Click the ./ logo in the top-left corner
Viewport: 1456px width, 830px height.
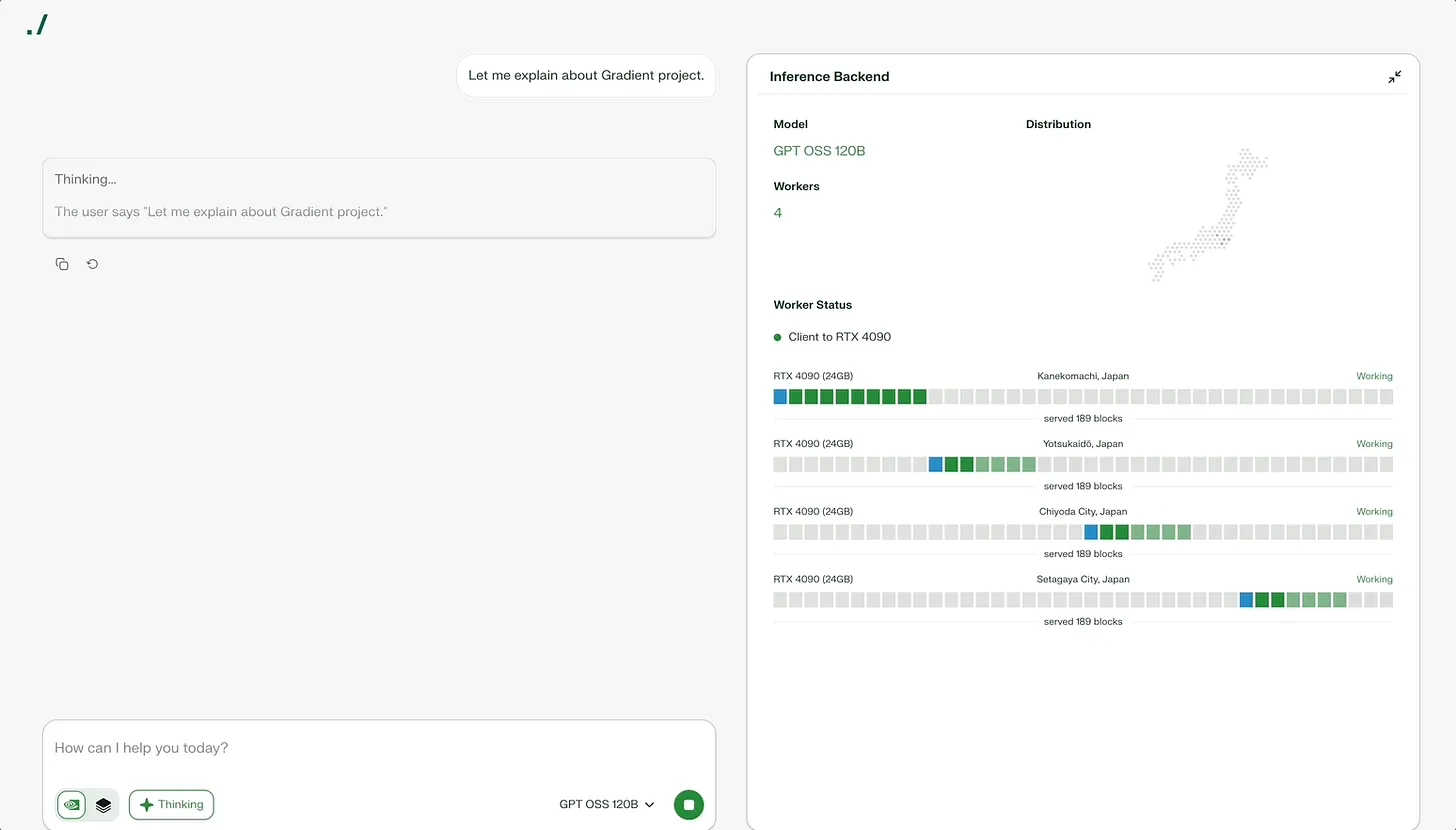tap(37, 26)
